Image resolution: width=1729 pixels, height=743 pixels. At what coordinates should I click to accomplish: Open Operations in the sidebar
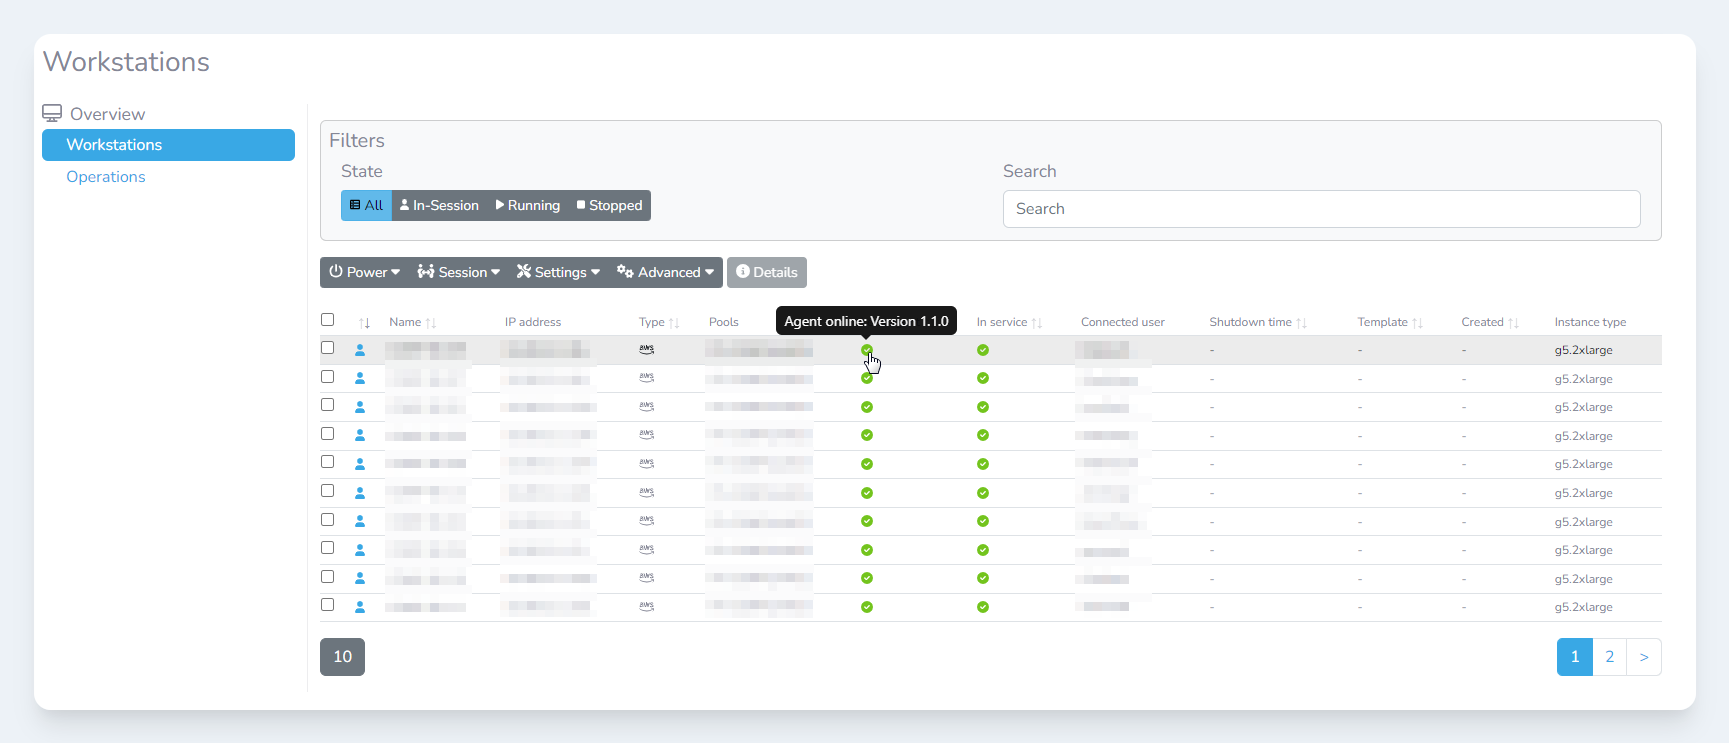(x=106, y=177)
